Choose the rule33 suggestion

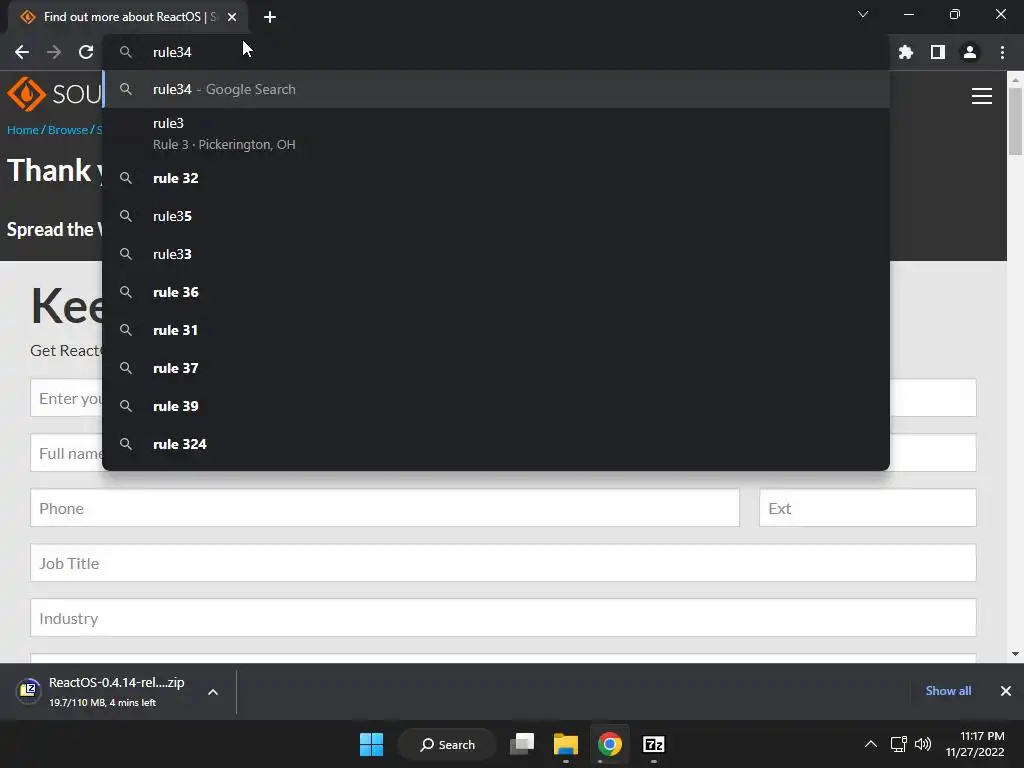[496, 254]
